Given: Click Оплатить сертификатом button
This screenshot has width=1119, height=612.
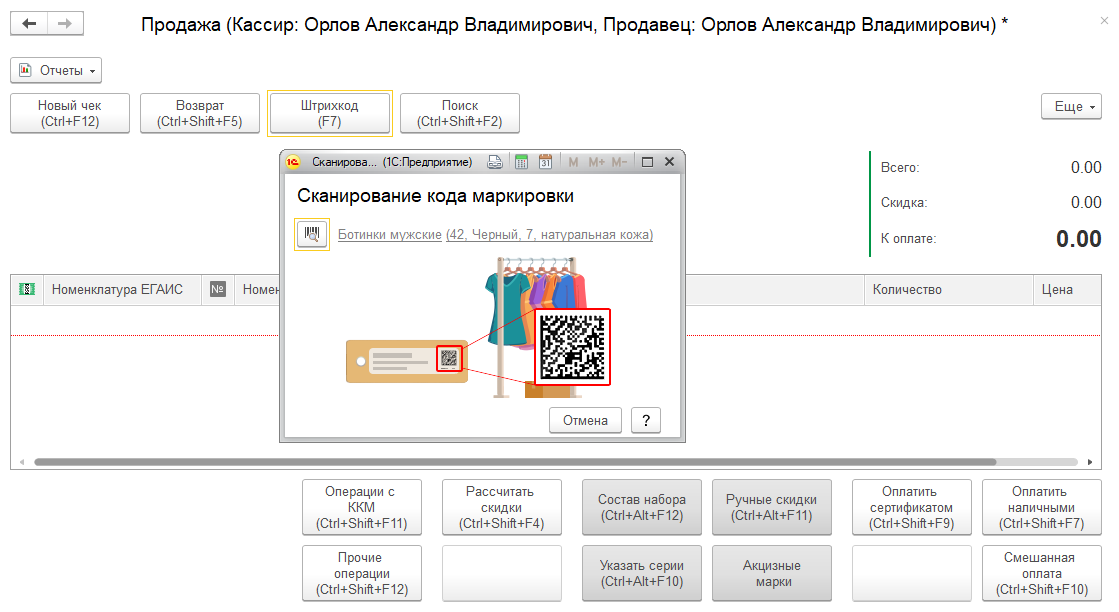Looking at the screenshot, I should 911,507.
